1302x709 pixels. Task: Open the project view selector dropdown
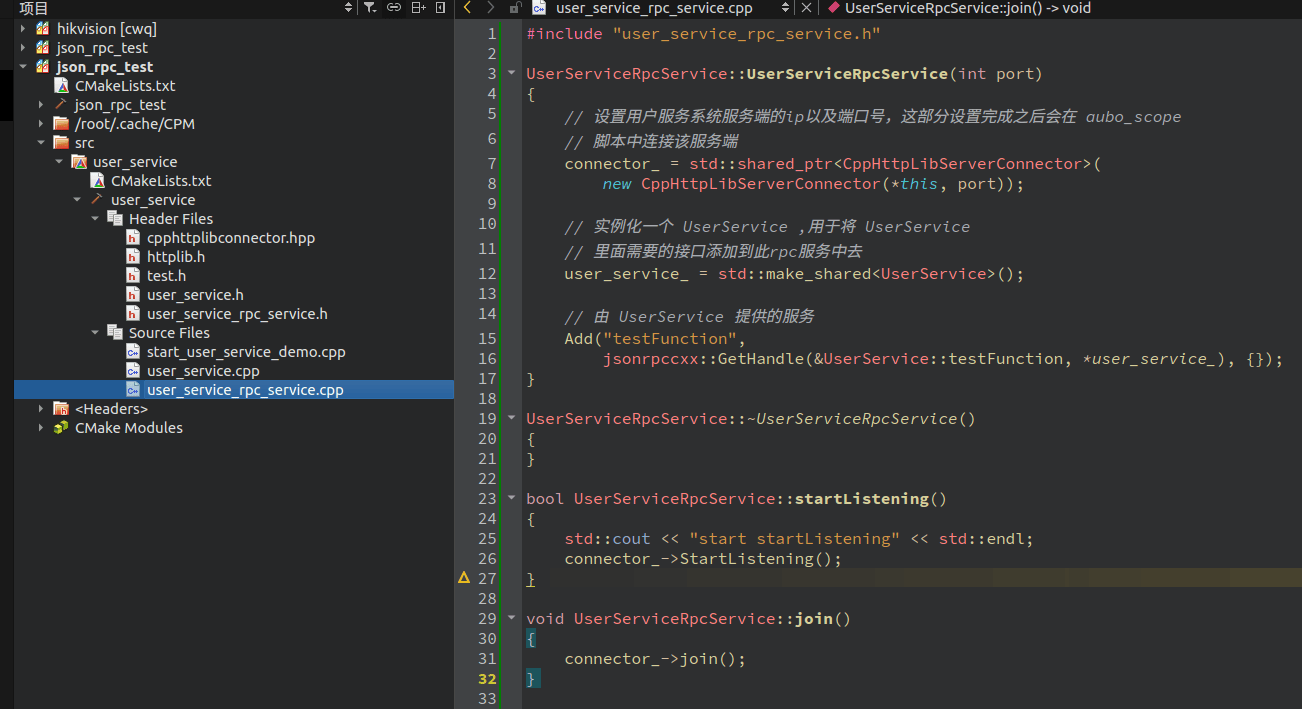tap(348, 7)
